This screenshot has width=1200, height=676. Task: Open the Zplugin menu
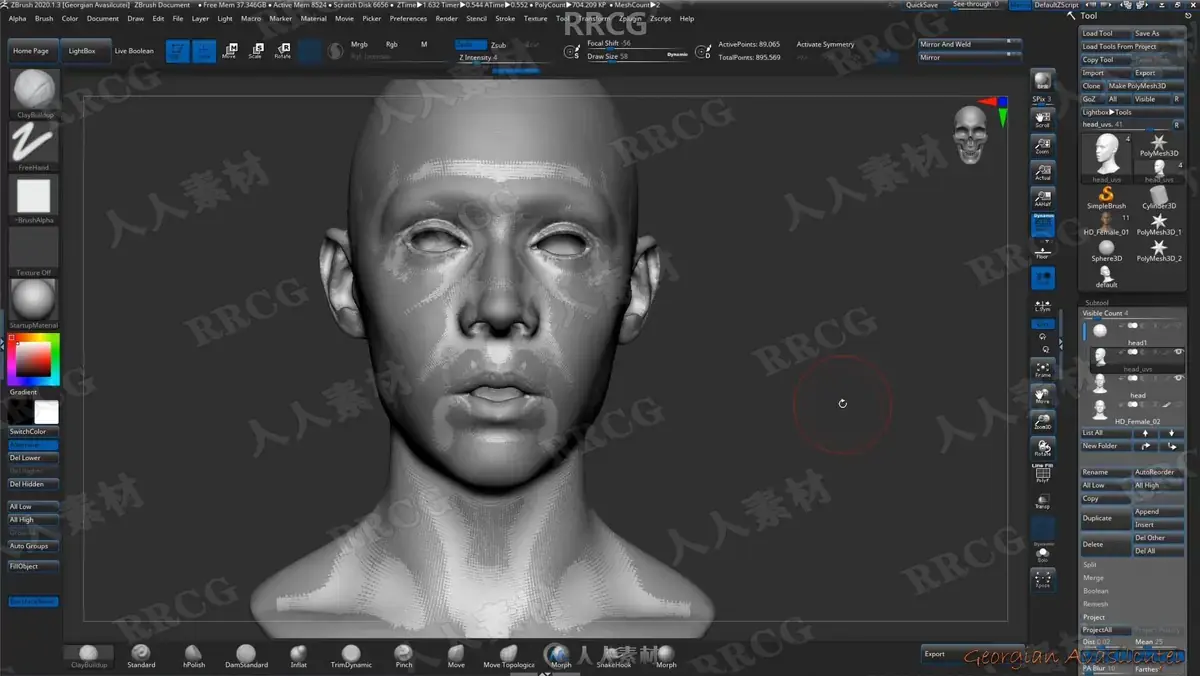[x=630, y=18]
